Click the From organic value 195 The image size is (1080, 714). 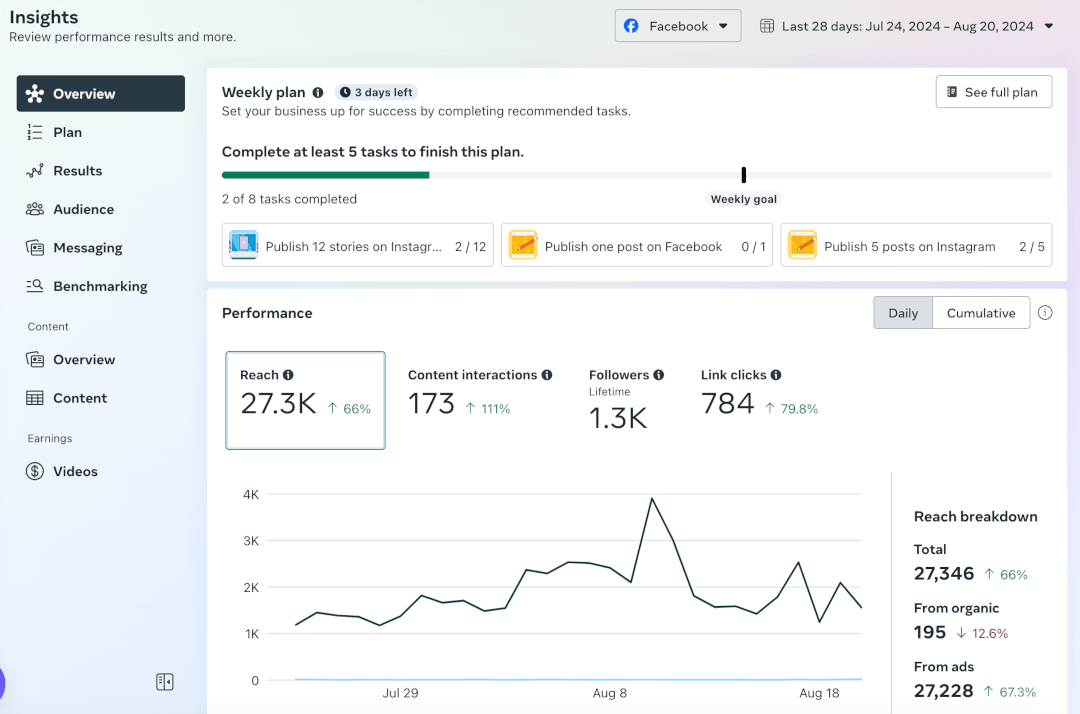pyautogui.click(x=929, y=631)
